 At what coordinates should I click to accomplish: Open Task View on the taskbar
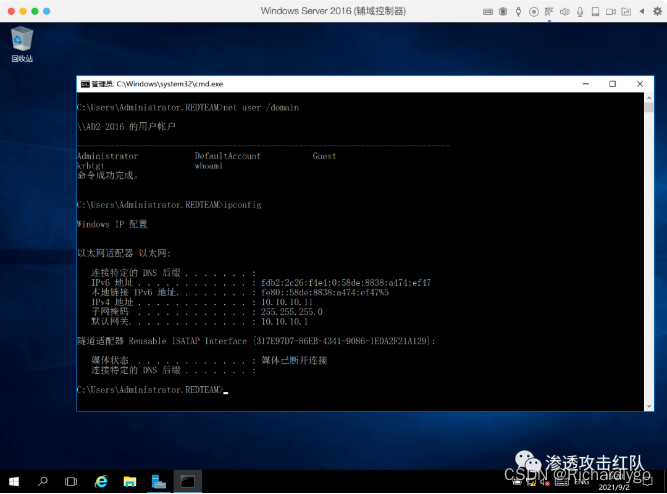71,481
